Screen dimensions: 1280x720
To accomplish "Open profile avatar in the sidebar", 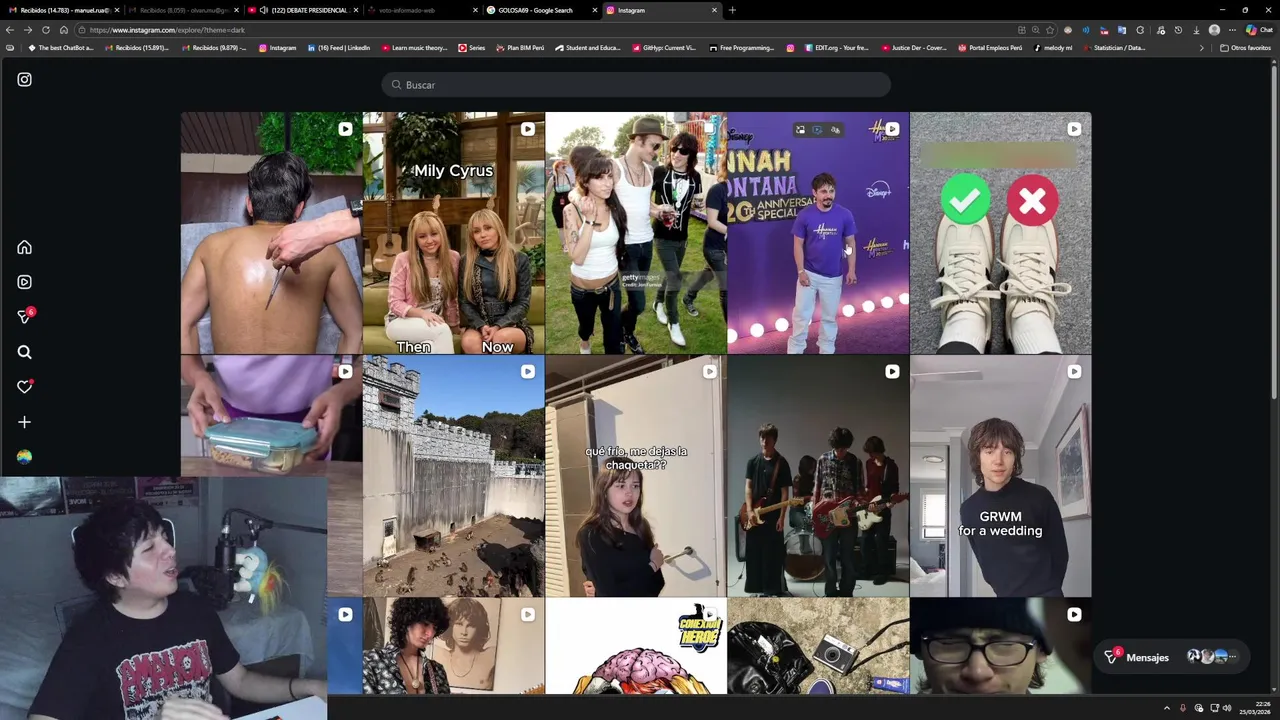I will (24, 457).
